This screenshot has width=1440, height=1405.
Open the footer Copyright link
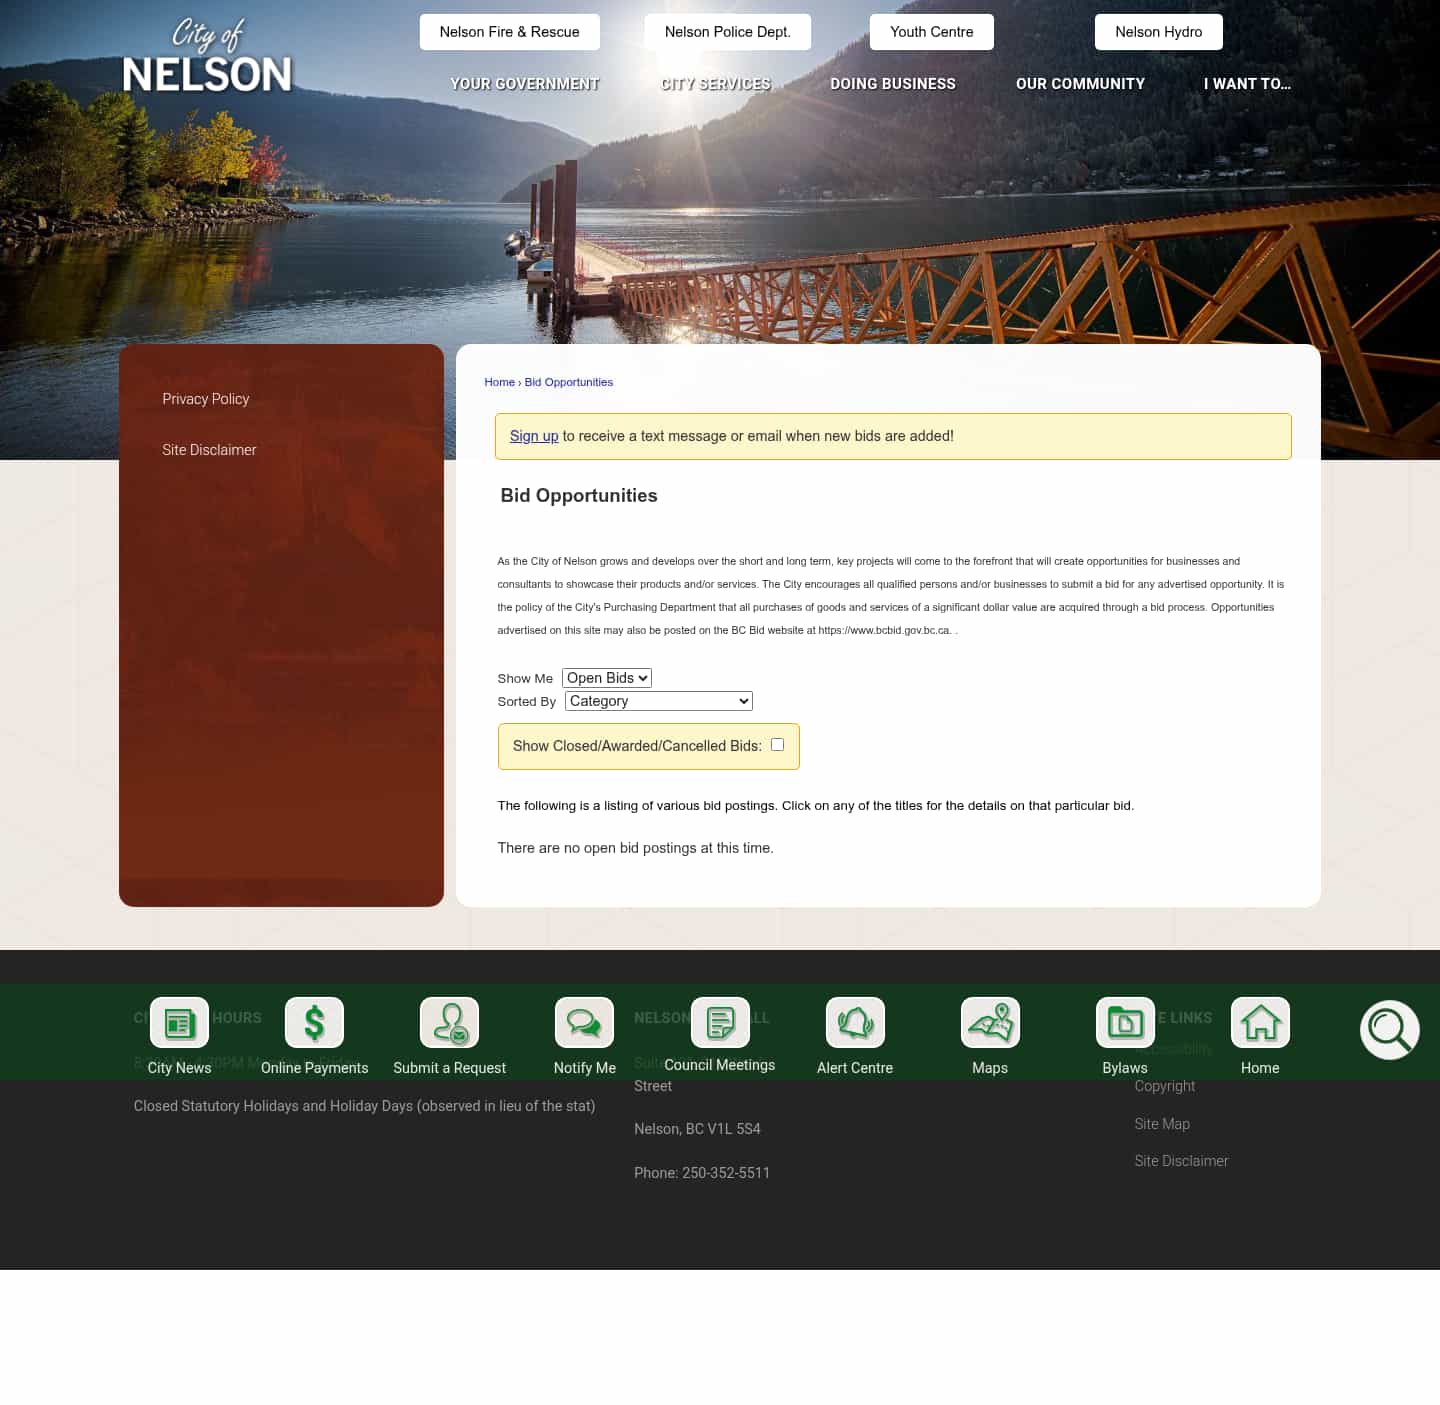coord(1165,1086)
